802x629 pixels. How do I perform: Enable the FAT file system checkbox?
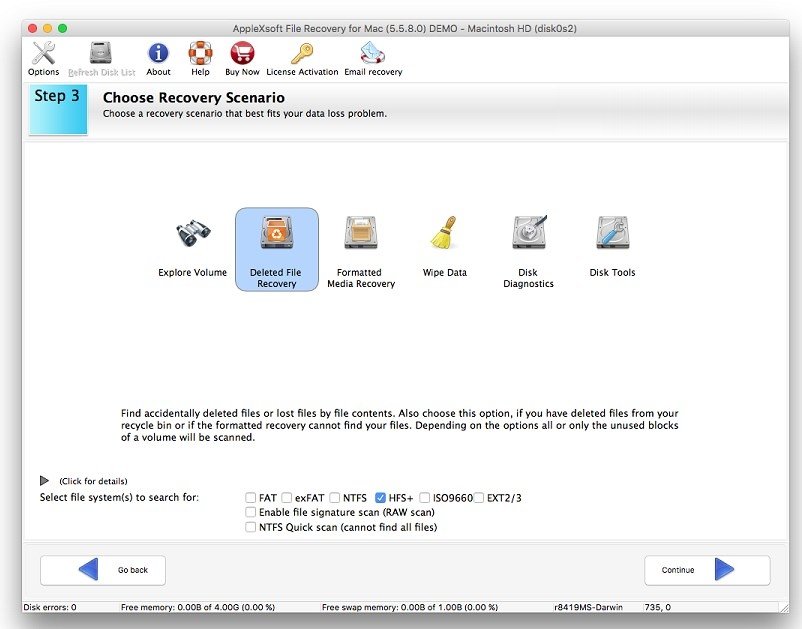(251, 498)
